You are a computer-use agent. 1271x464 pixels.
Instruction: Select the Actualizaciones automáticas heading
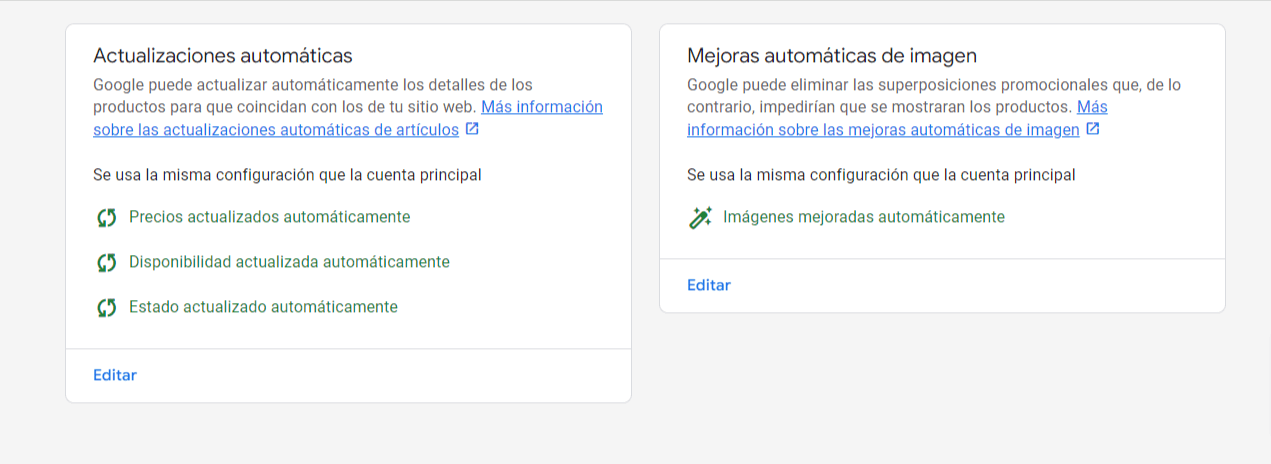(223, 55)
